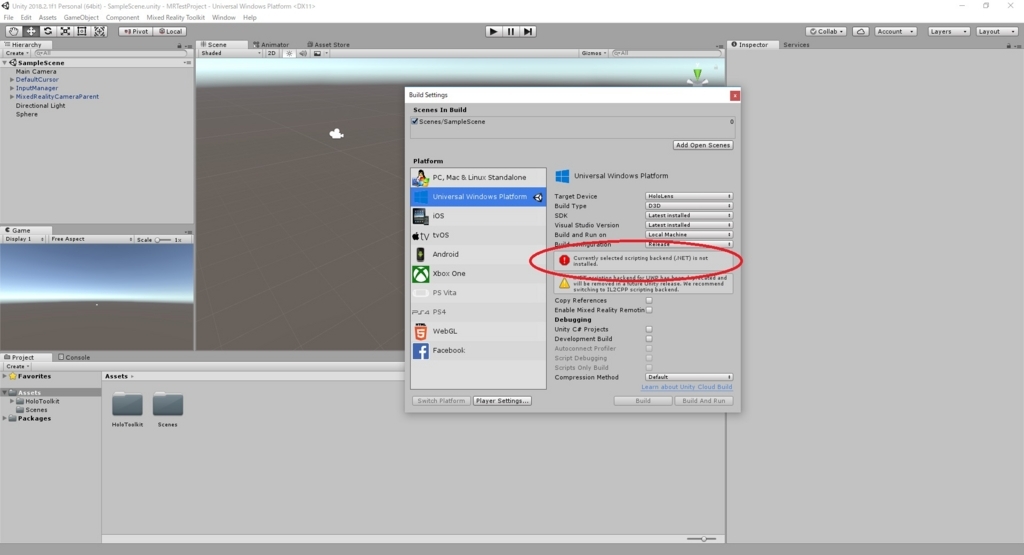This screenshot has height=555, width=1024.
Task: Select the Hand tool in toolbar
Action: [x=13, y=31]
